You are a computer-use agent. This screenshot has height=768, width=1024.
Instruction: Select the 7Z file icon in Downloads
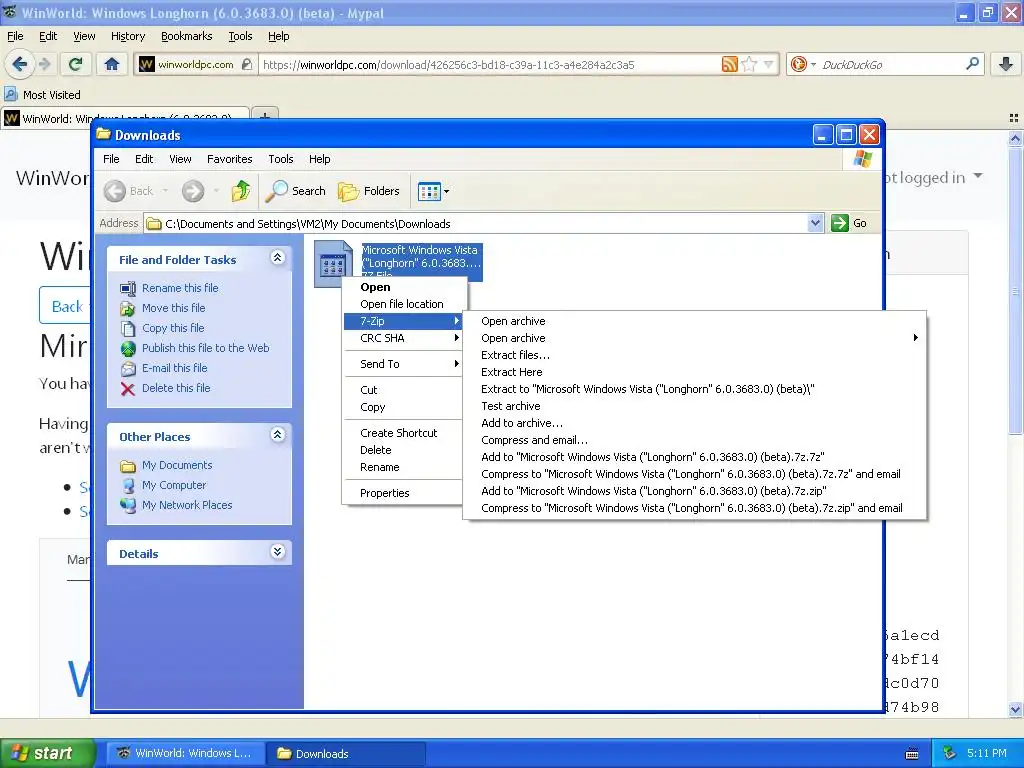[333, 263]
